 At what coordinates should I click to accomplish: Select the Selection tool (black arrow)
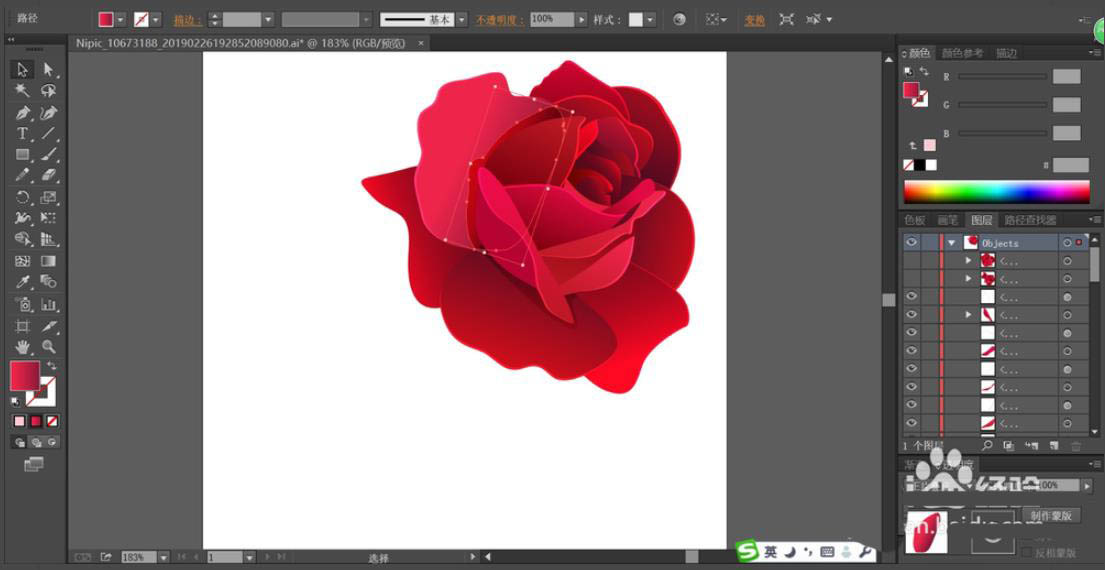tap(23, 69)
